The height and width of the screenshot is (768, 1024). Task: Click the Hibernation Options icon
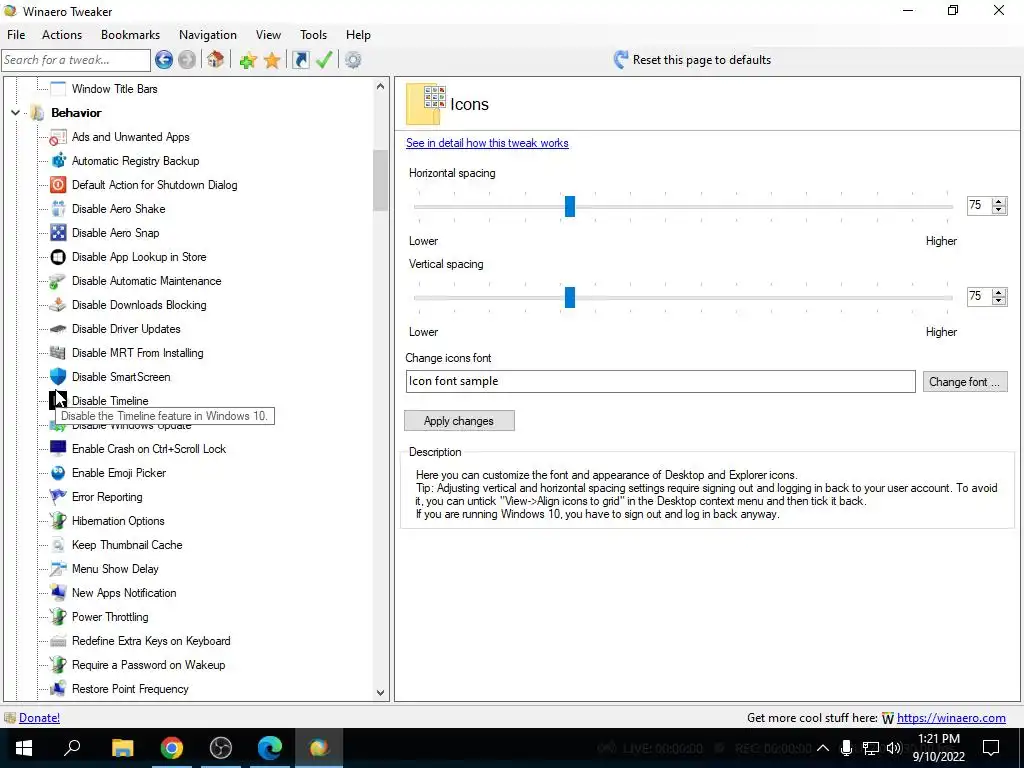(x=58, y=520)
